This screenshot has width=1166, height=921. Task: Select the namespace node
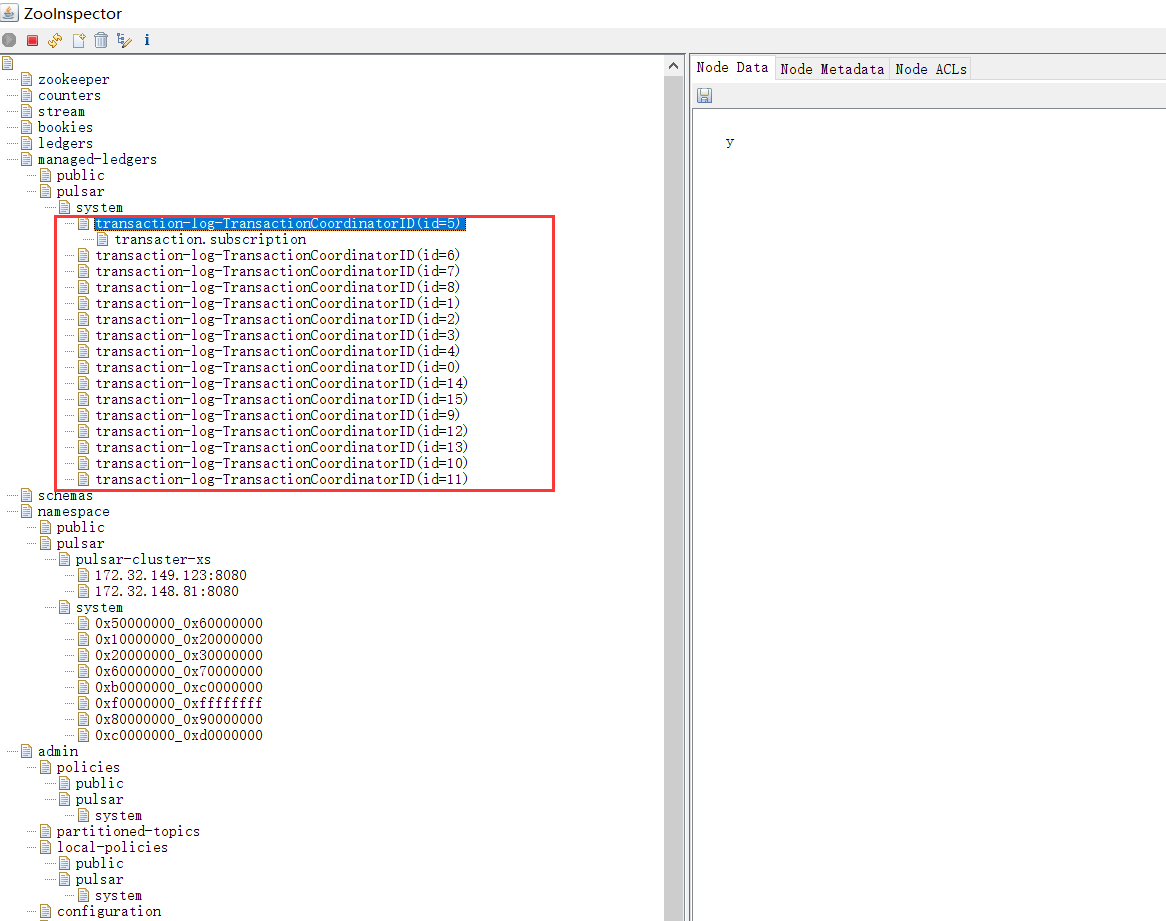74,511
